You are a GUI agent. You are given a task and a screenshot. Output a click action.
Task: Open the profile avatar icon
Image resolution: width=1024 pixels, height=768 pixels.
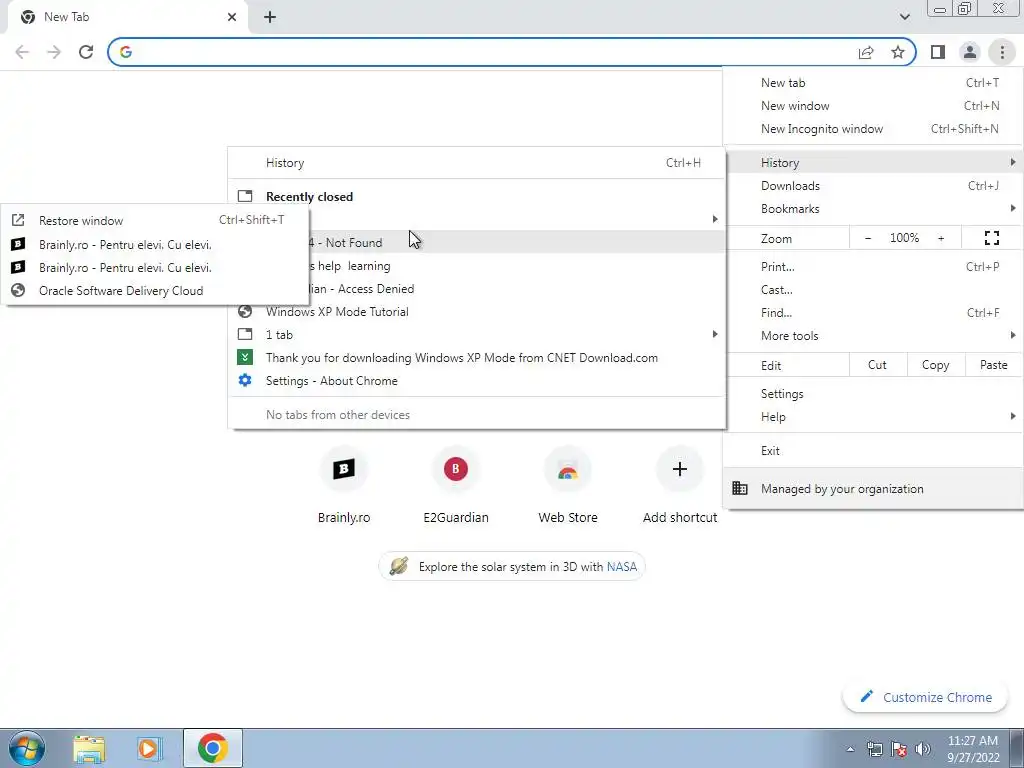point(970,52)
